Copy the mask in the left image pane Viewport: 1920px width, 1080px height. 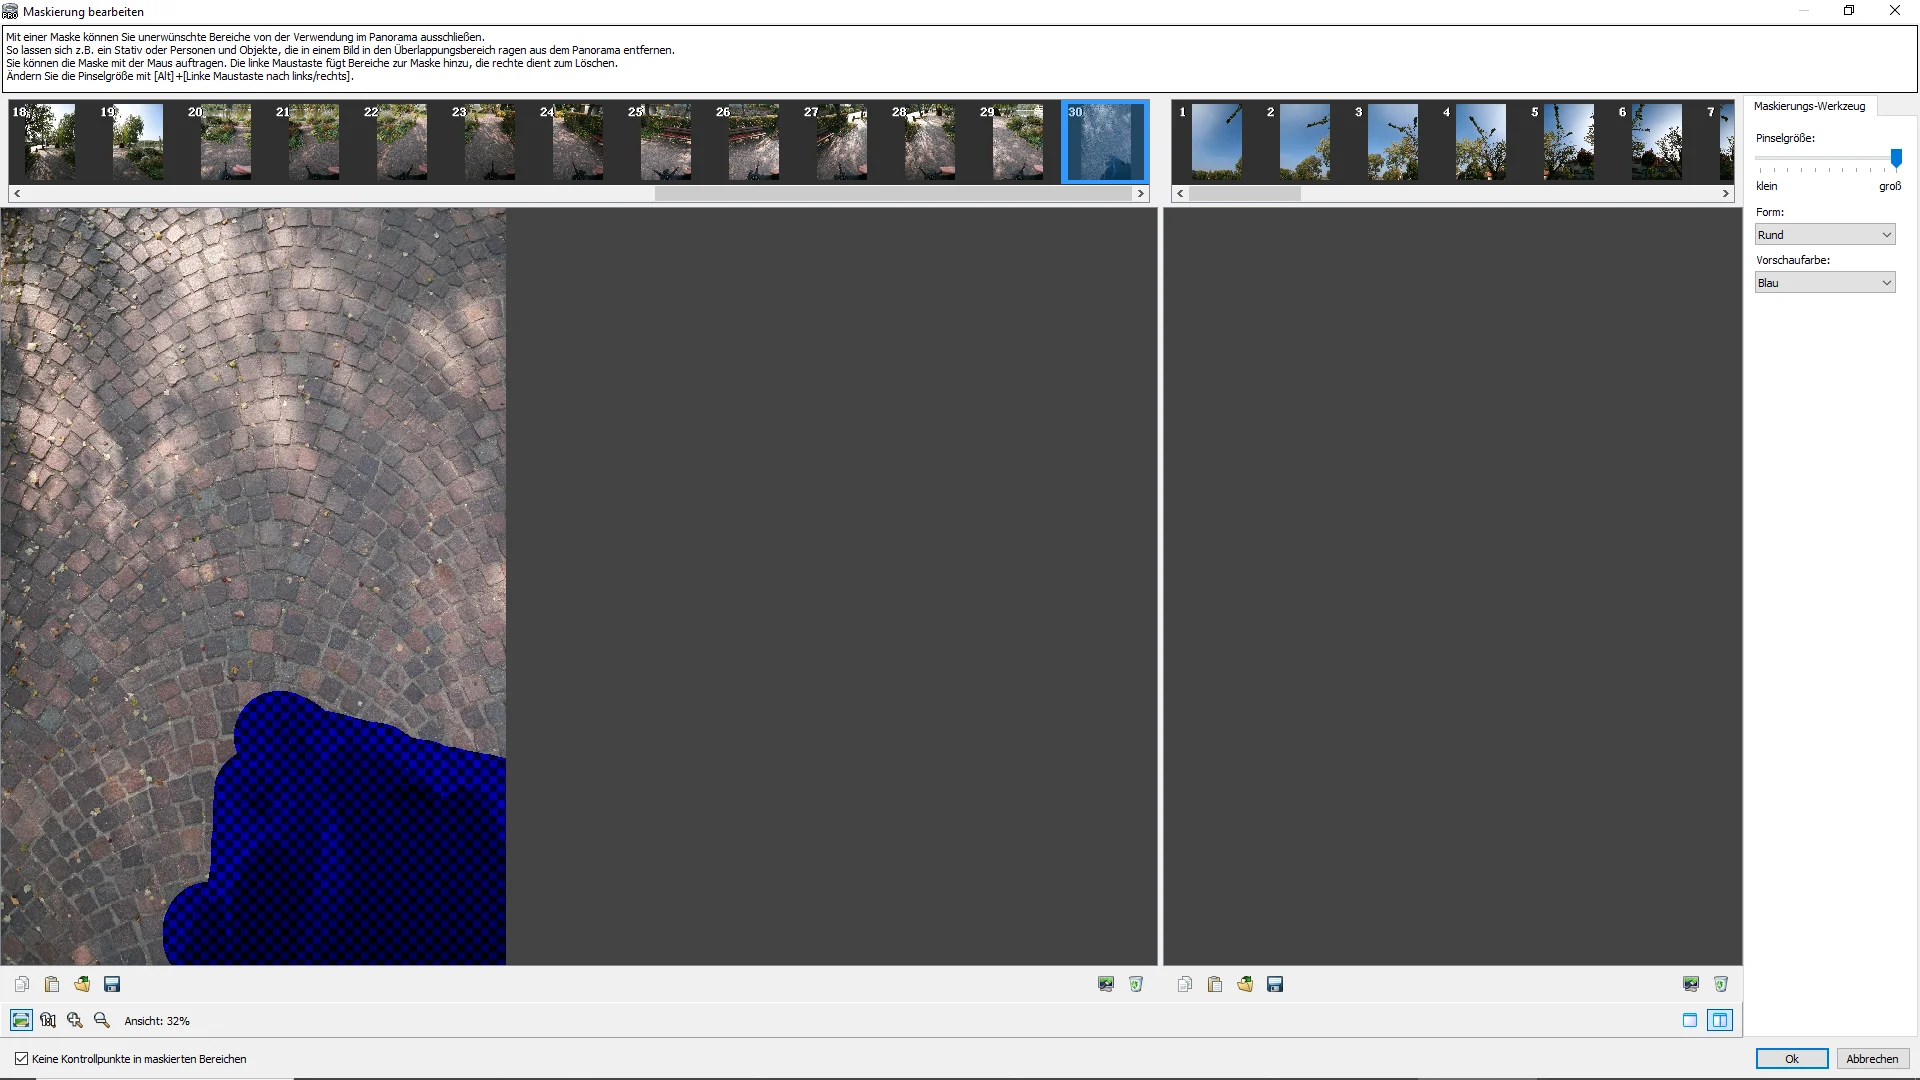click(22, 984)
